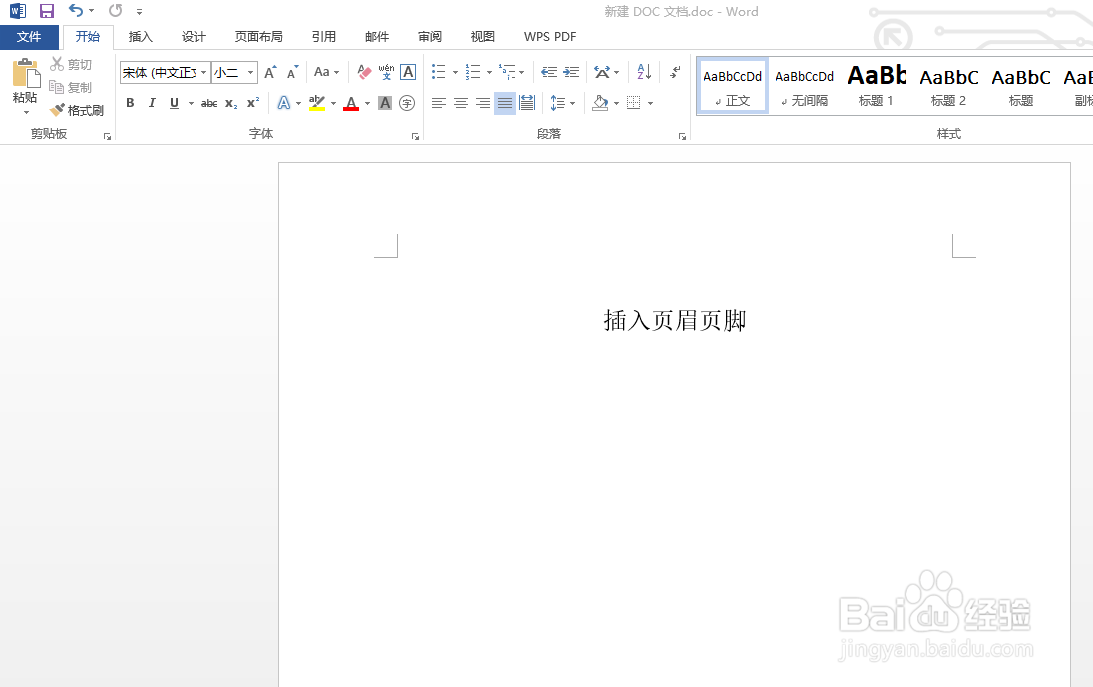Switch to the 引用 ribbon tab

323,37
